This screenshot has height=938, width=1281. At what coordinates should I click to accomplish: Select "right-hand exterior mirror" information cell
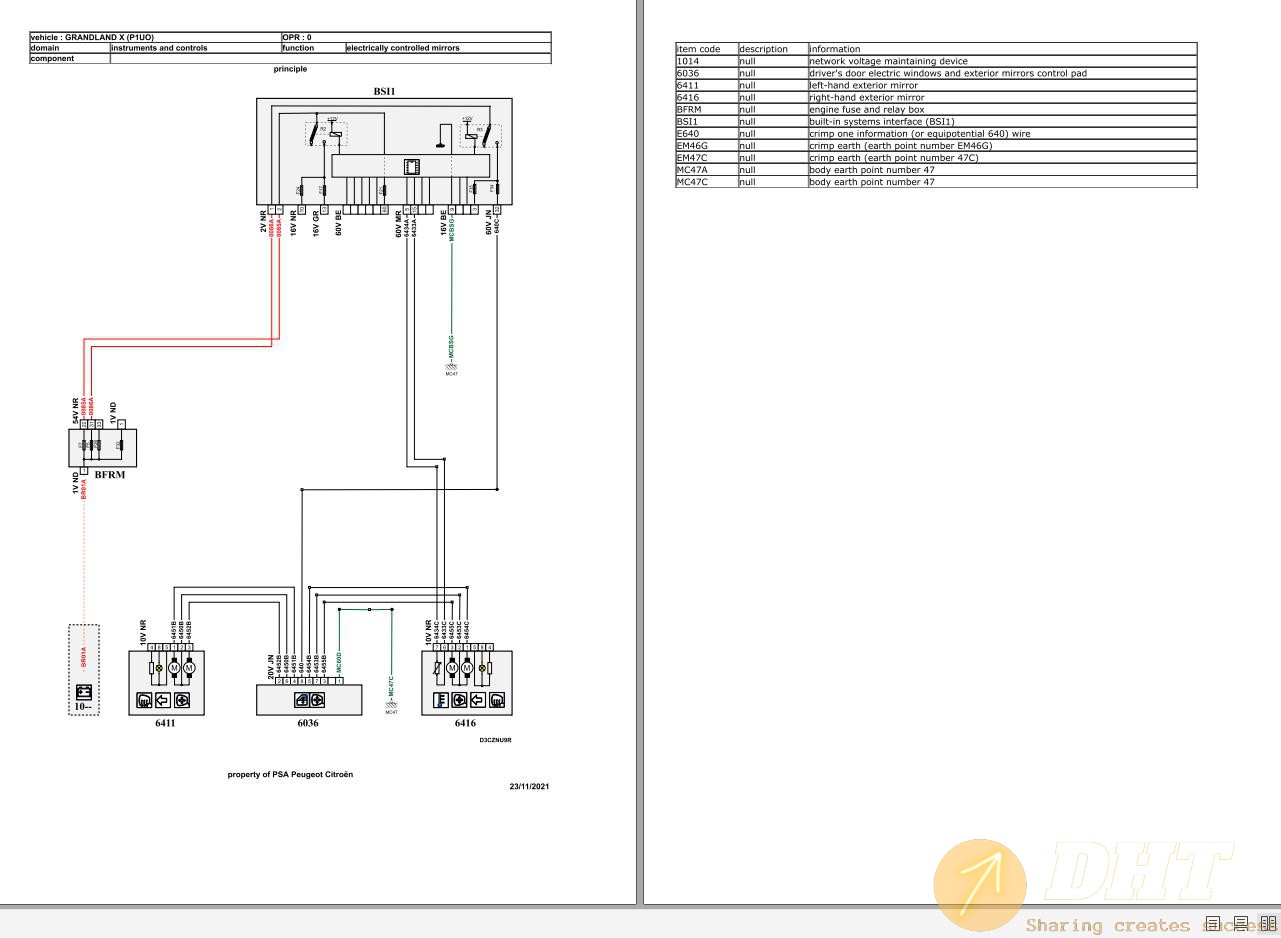pyautogui.click(x=1002, y=97)
